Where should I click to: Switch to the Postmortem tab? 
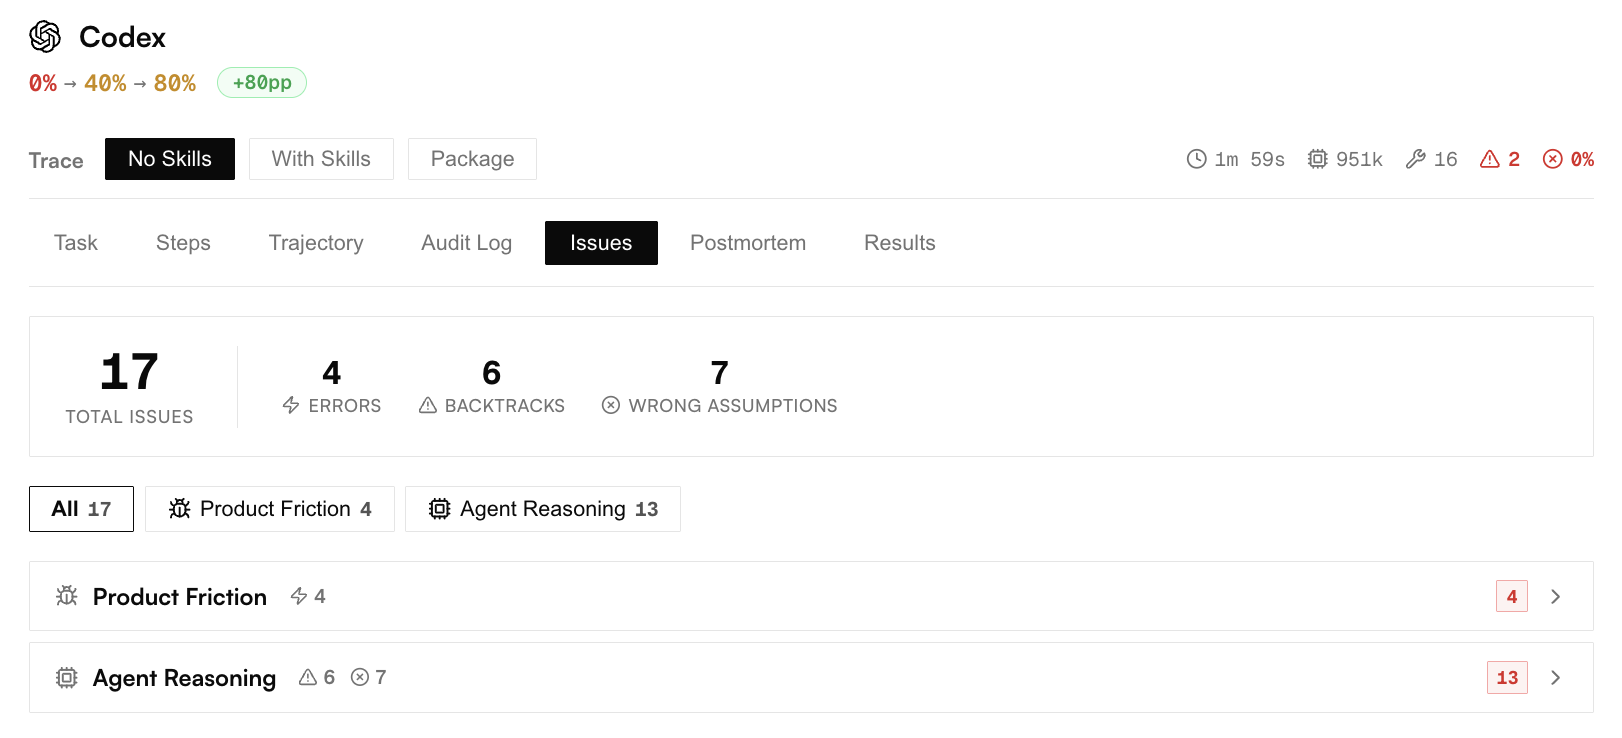point(748,243)
